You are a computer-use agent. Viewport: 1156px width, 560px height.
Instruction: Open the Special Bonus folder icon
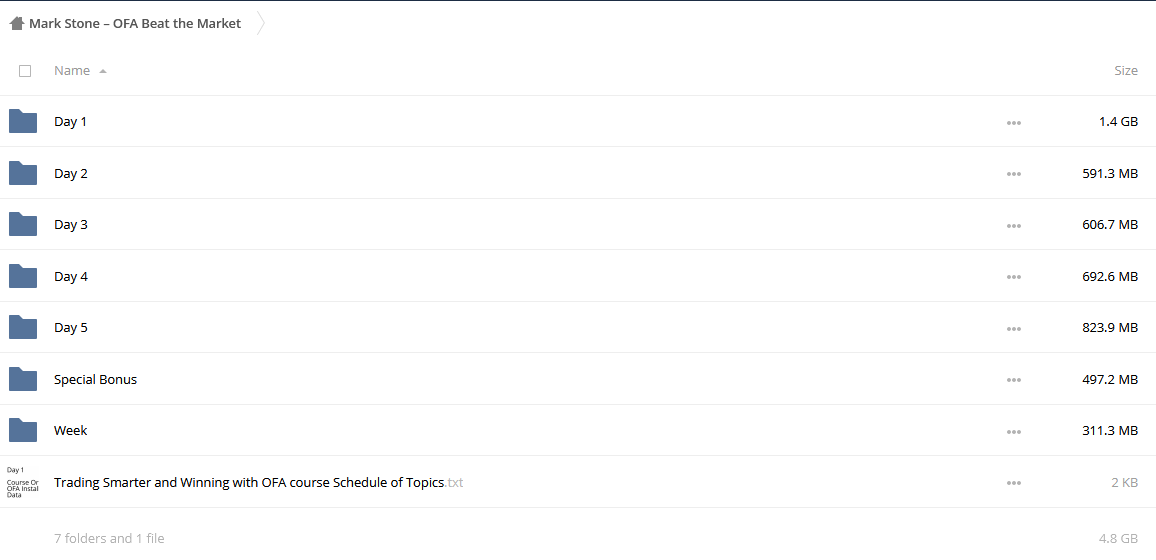coord(23,379)
